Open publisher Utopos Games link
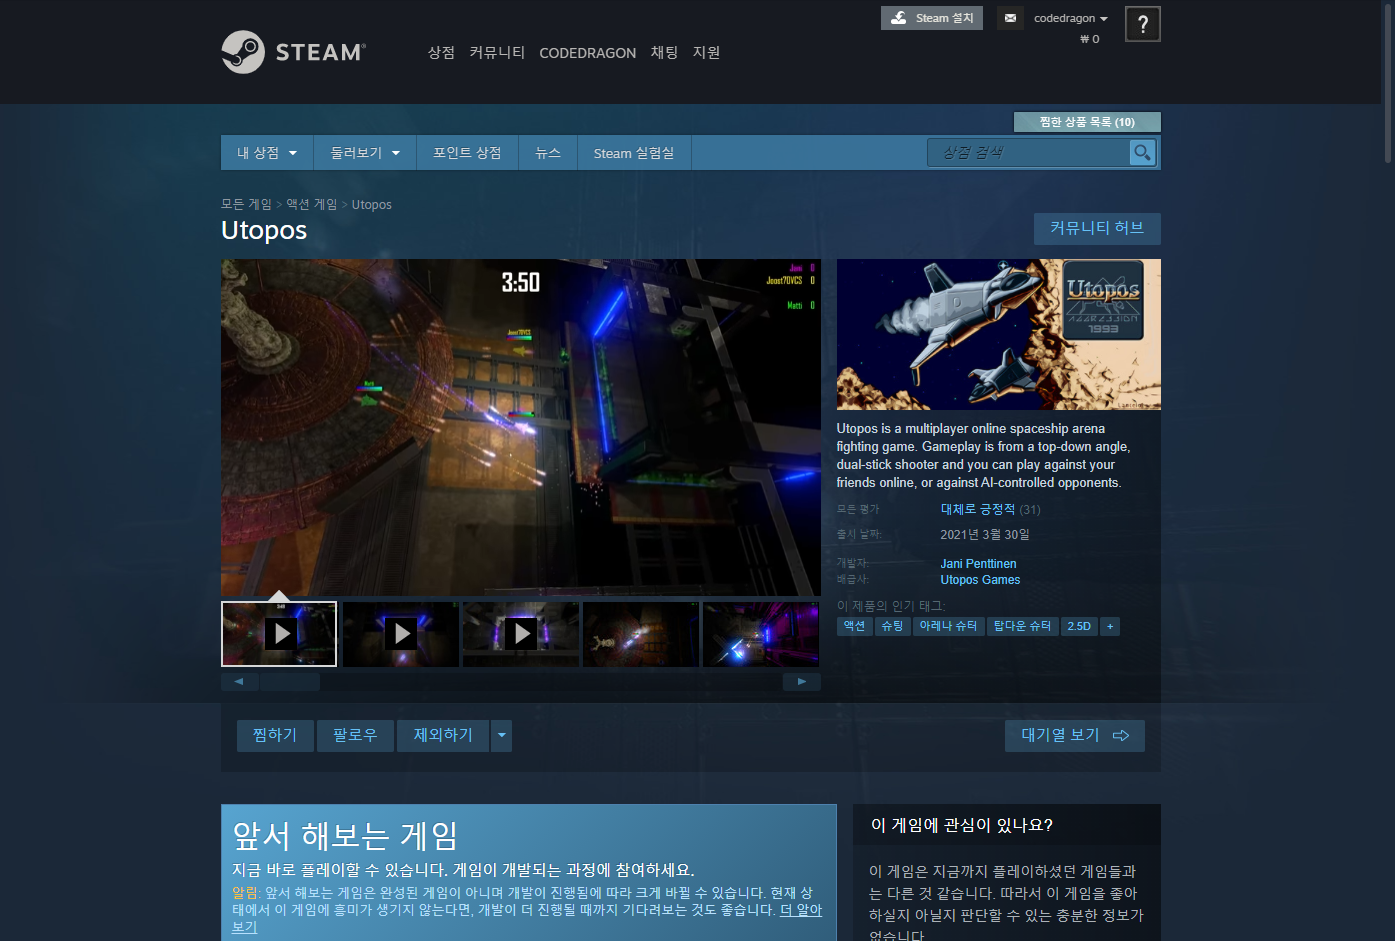The height and width of the screenshot is (941, 1395). click(980, 580)
